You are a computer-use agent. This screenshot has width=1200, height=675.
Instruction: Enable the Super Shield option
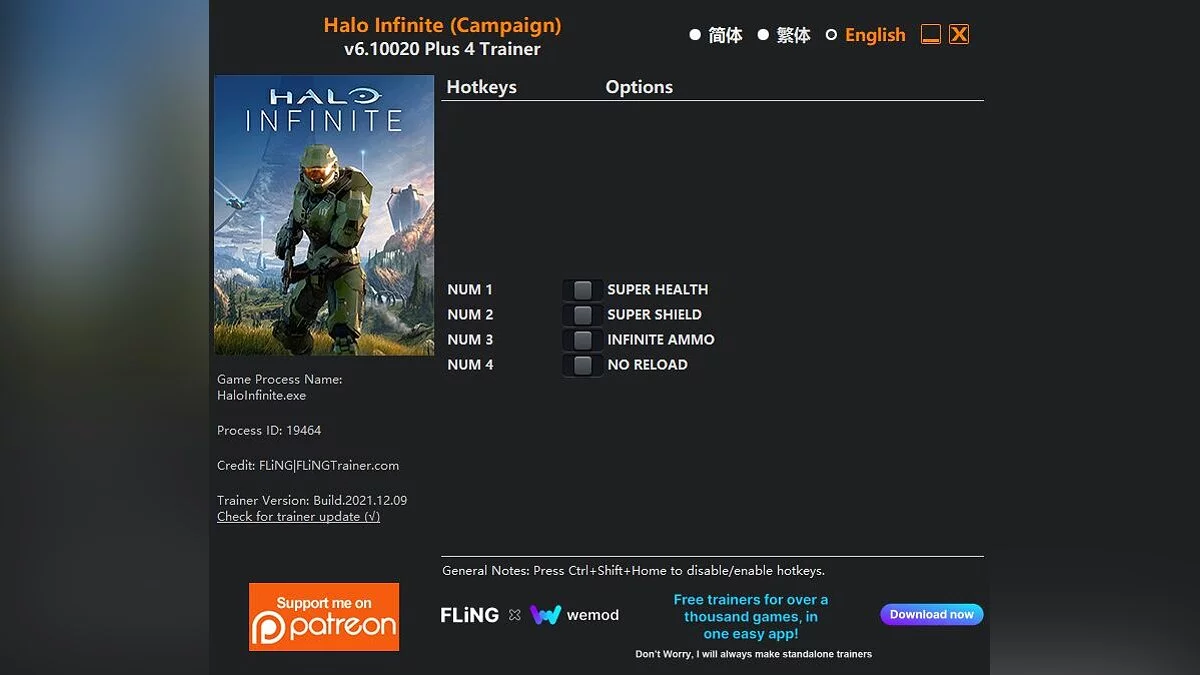(582, 315)
